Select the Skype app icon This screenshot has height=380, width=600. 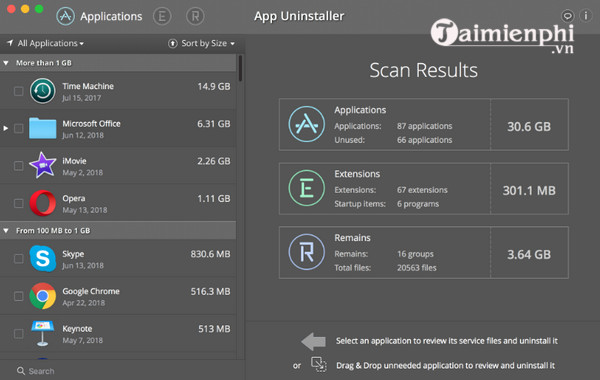[x=42, y=258]
